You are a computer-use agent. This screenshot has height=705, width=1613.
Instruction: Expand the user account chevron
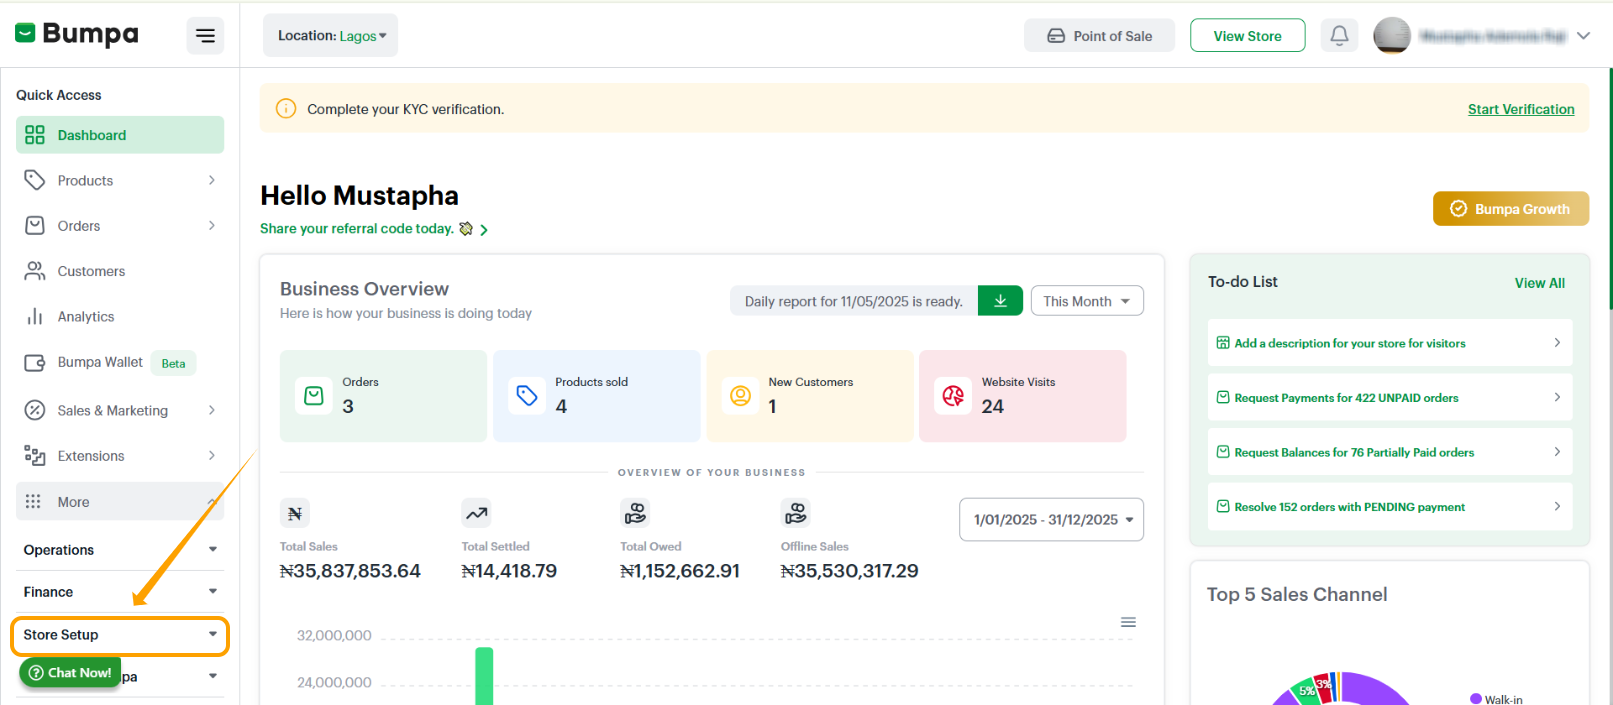coord(1583,36)
